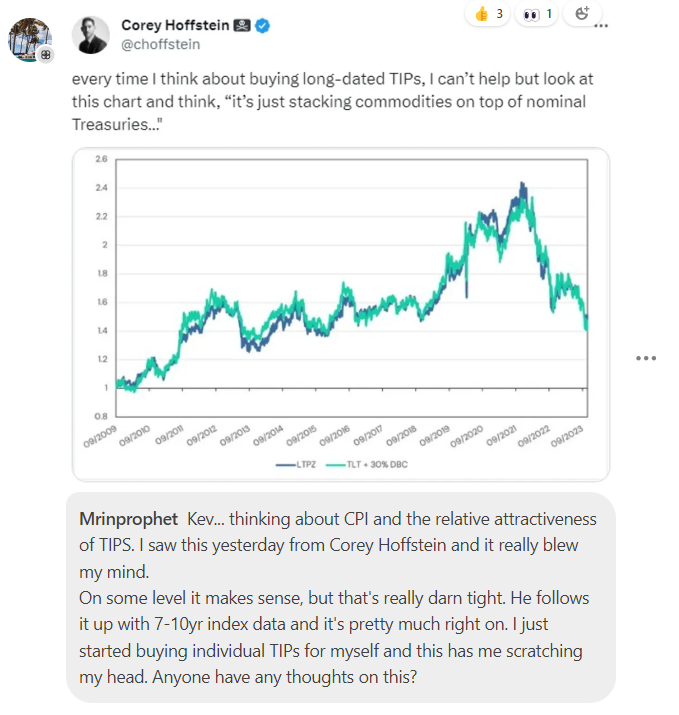The width and height of the screenshot is (679, 715).
Task: Click the @choffstein handle link
Action: coord(161,45)
